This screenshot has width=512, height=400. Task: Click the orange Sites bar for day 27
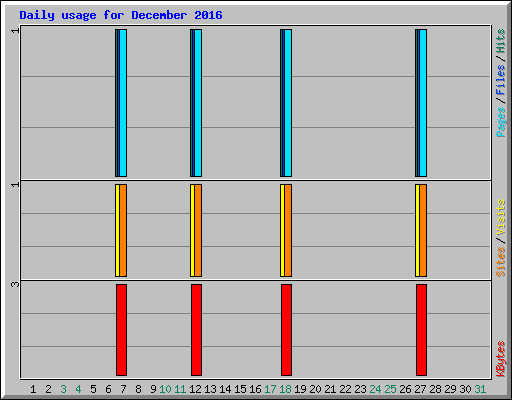click(423, 230)
